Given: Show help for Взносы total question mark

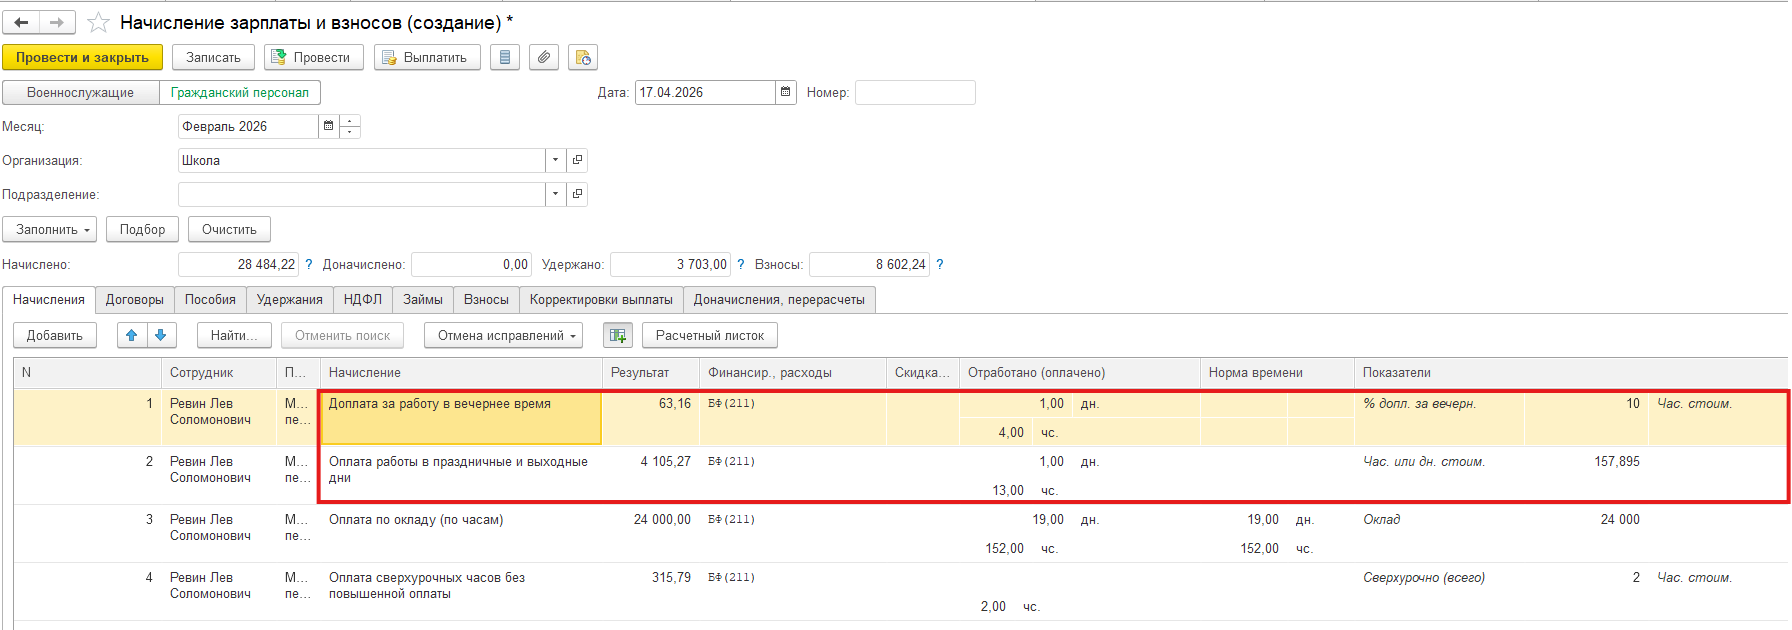Looking at the screenshot, I should click(940, 264).
